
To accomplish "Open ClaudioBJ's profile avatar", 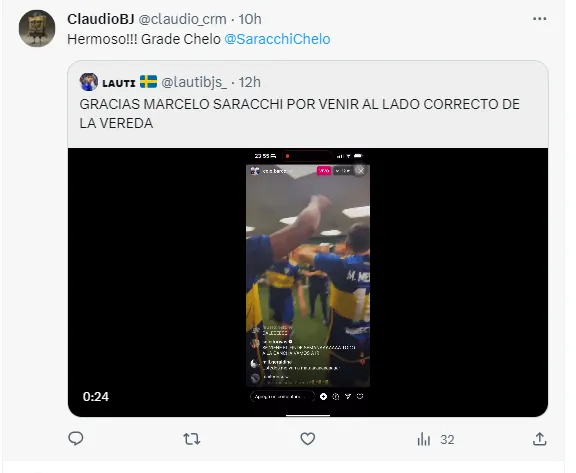I will pos(37,29).
